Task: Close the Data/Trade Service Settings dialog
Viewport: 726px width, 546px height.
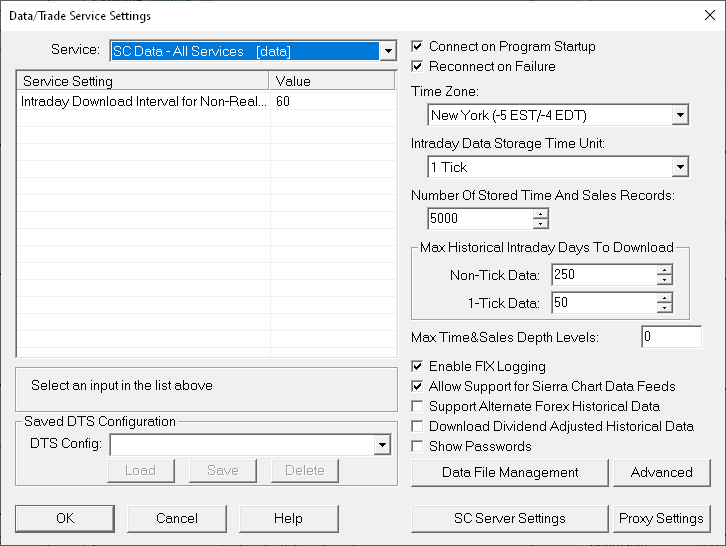Action: coord(709,15)
